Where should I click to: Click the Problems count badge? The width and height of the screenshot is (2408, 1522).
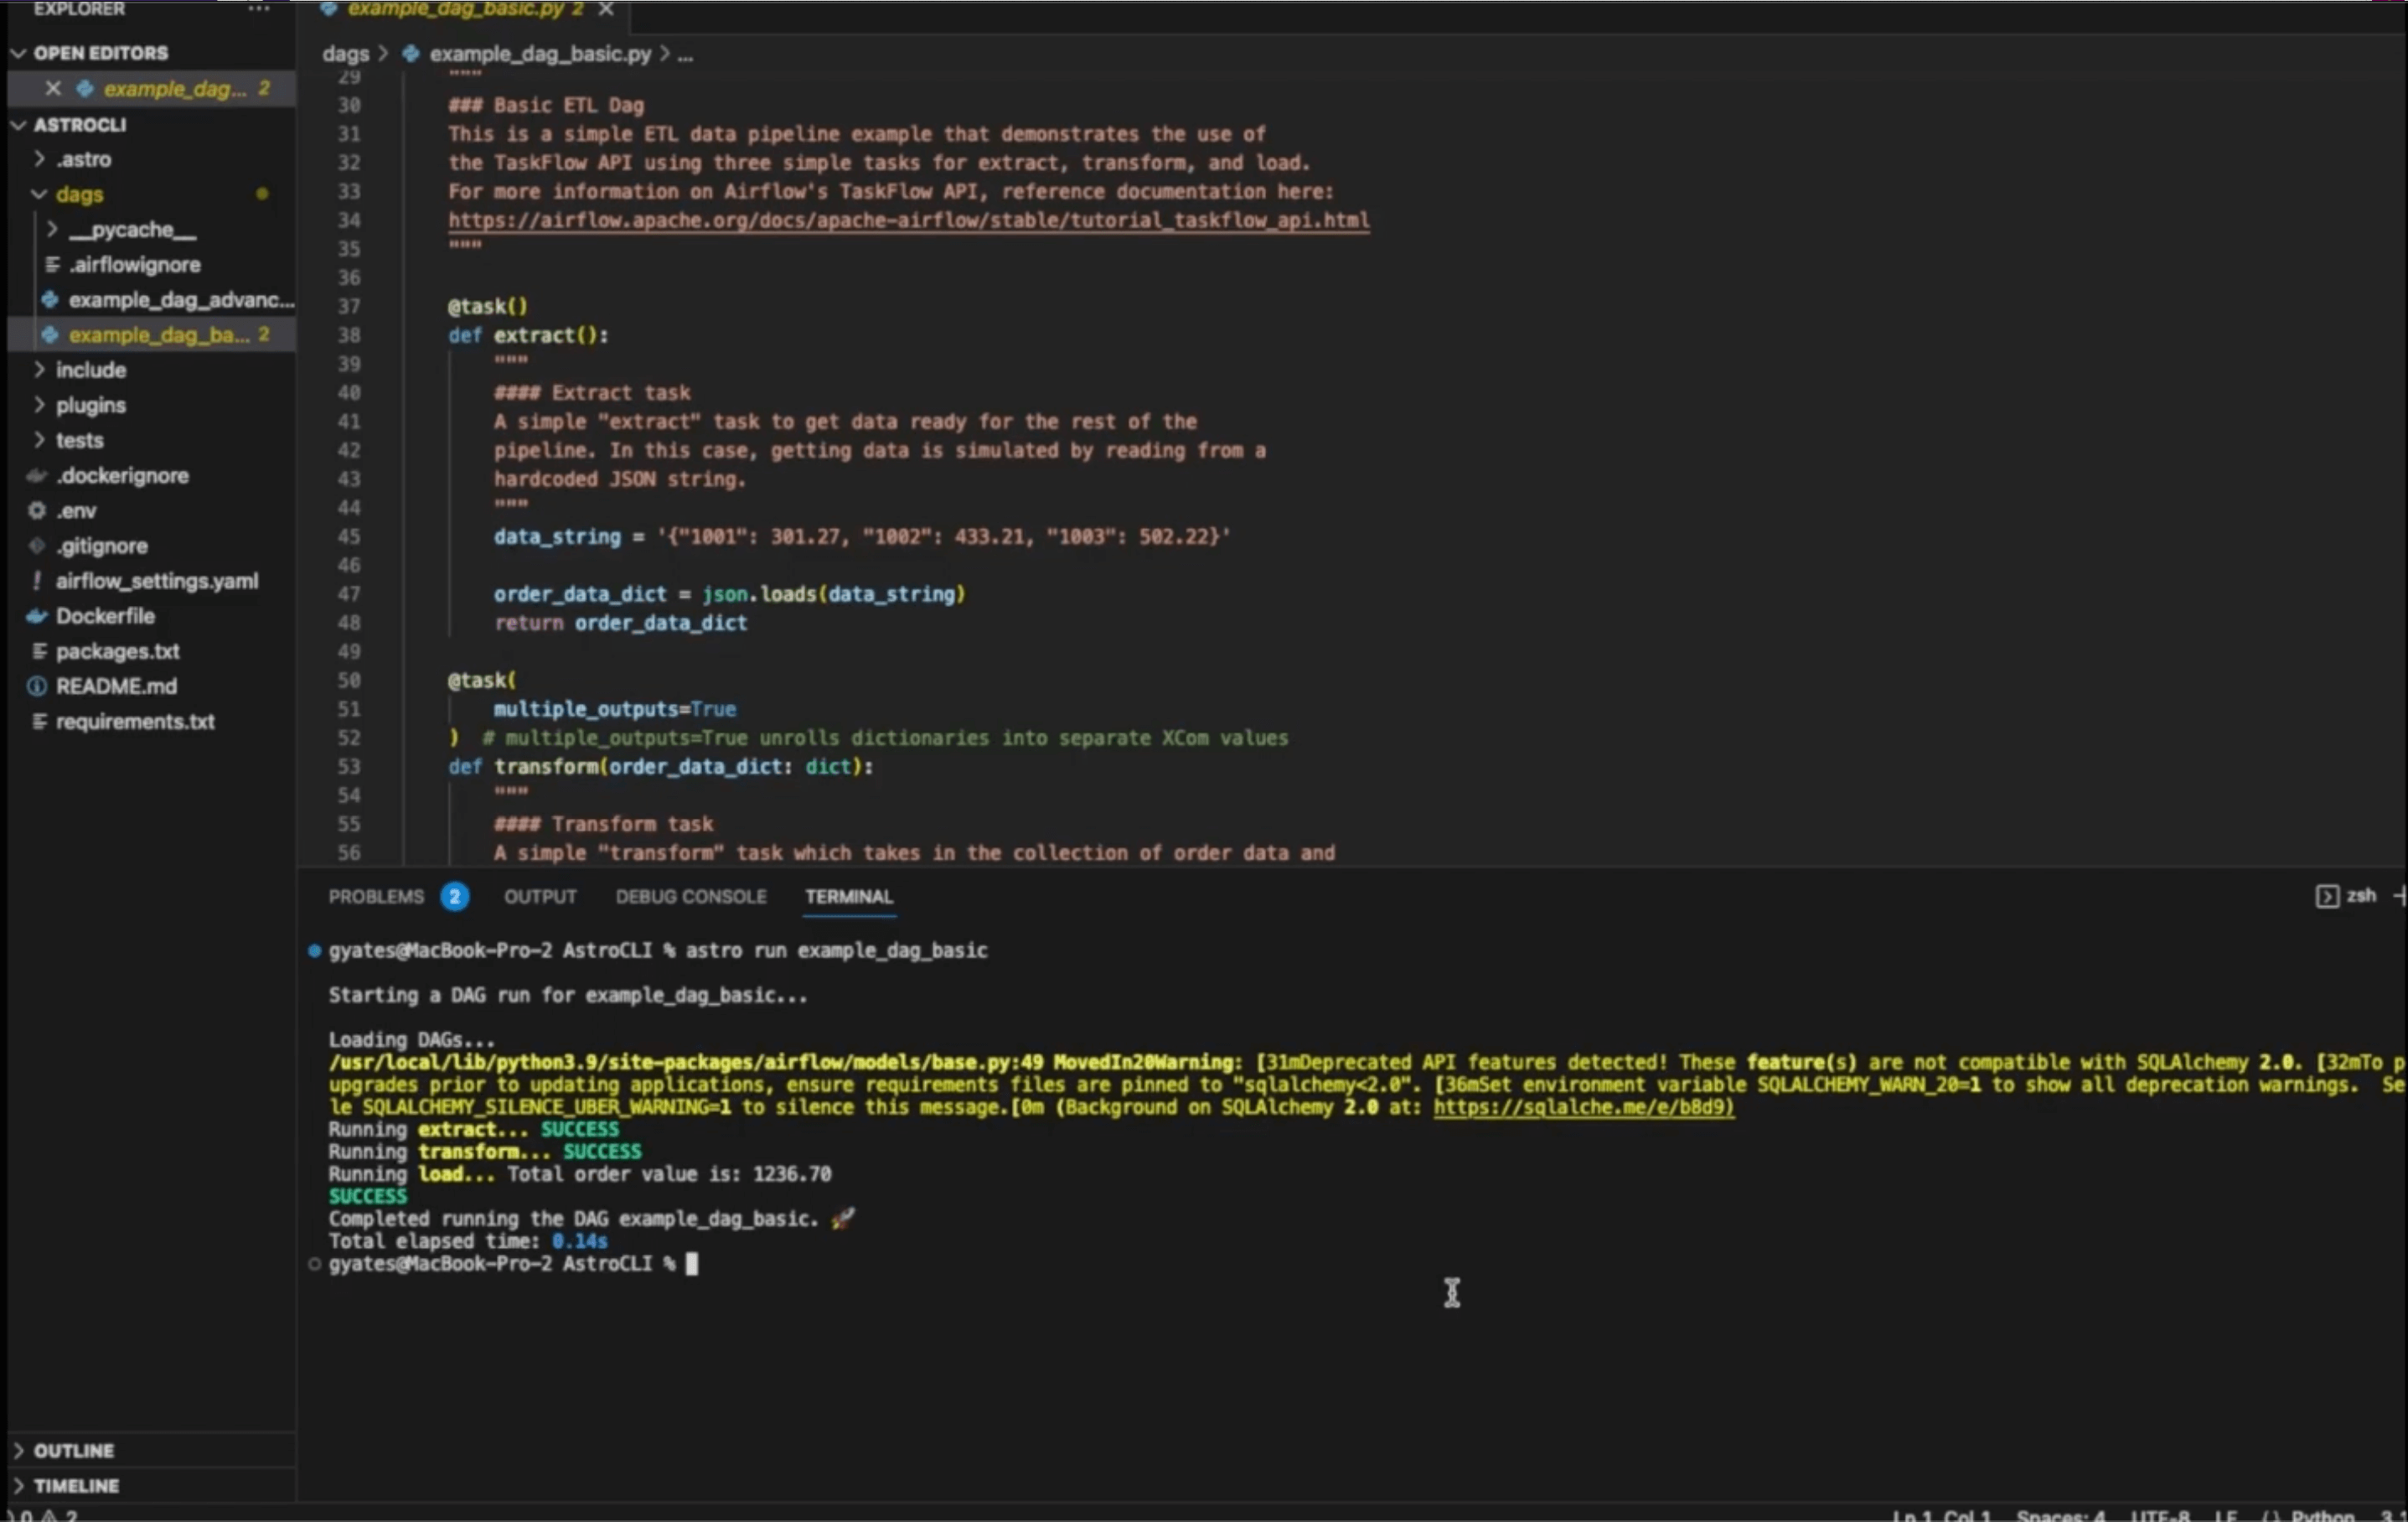coord(454,896)
